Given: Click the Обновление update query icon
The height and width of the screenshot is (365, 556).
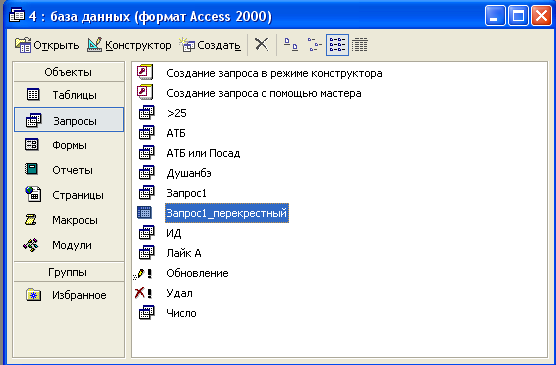Looking at the screenshot, I should click(x=143, y=273).
